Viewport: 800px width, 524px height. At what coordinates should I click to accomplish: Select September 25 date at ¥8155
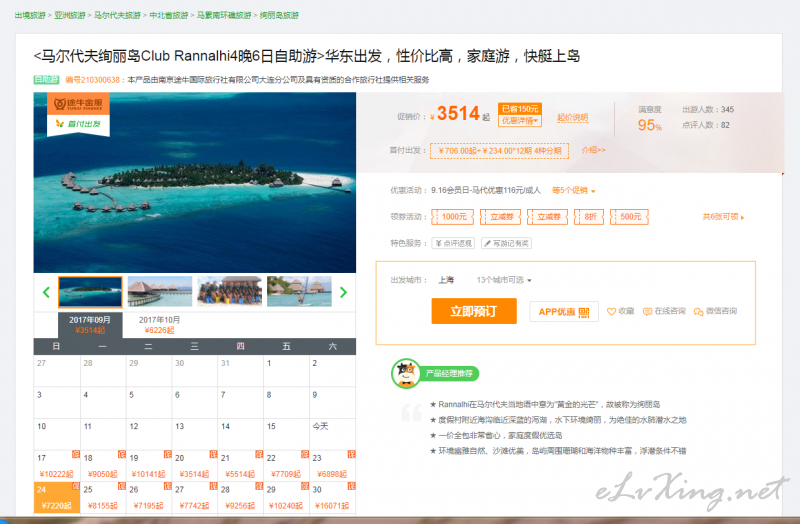tap(103, 497)
